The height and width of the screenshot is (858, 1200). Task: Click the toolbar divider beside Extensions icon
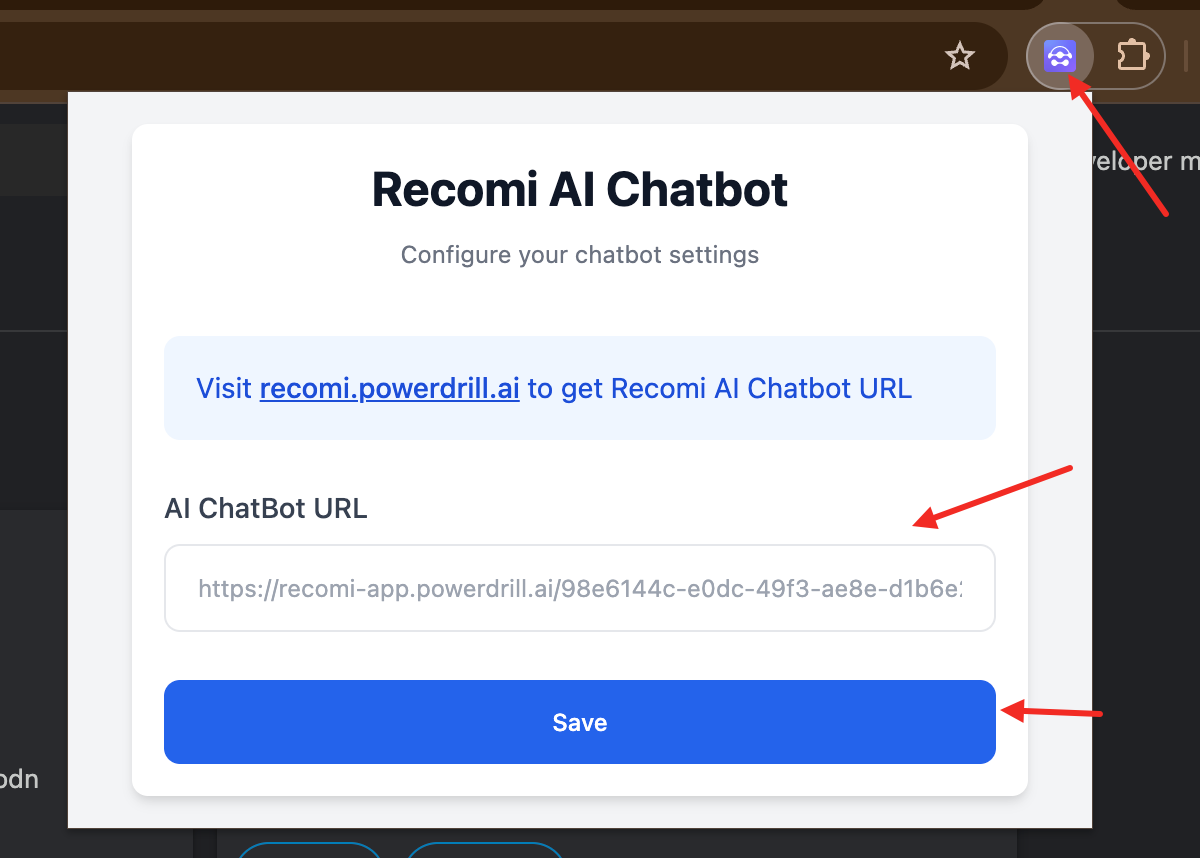tap(1186, 56)
